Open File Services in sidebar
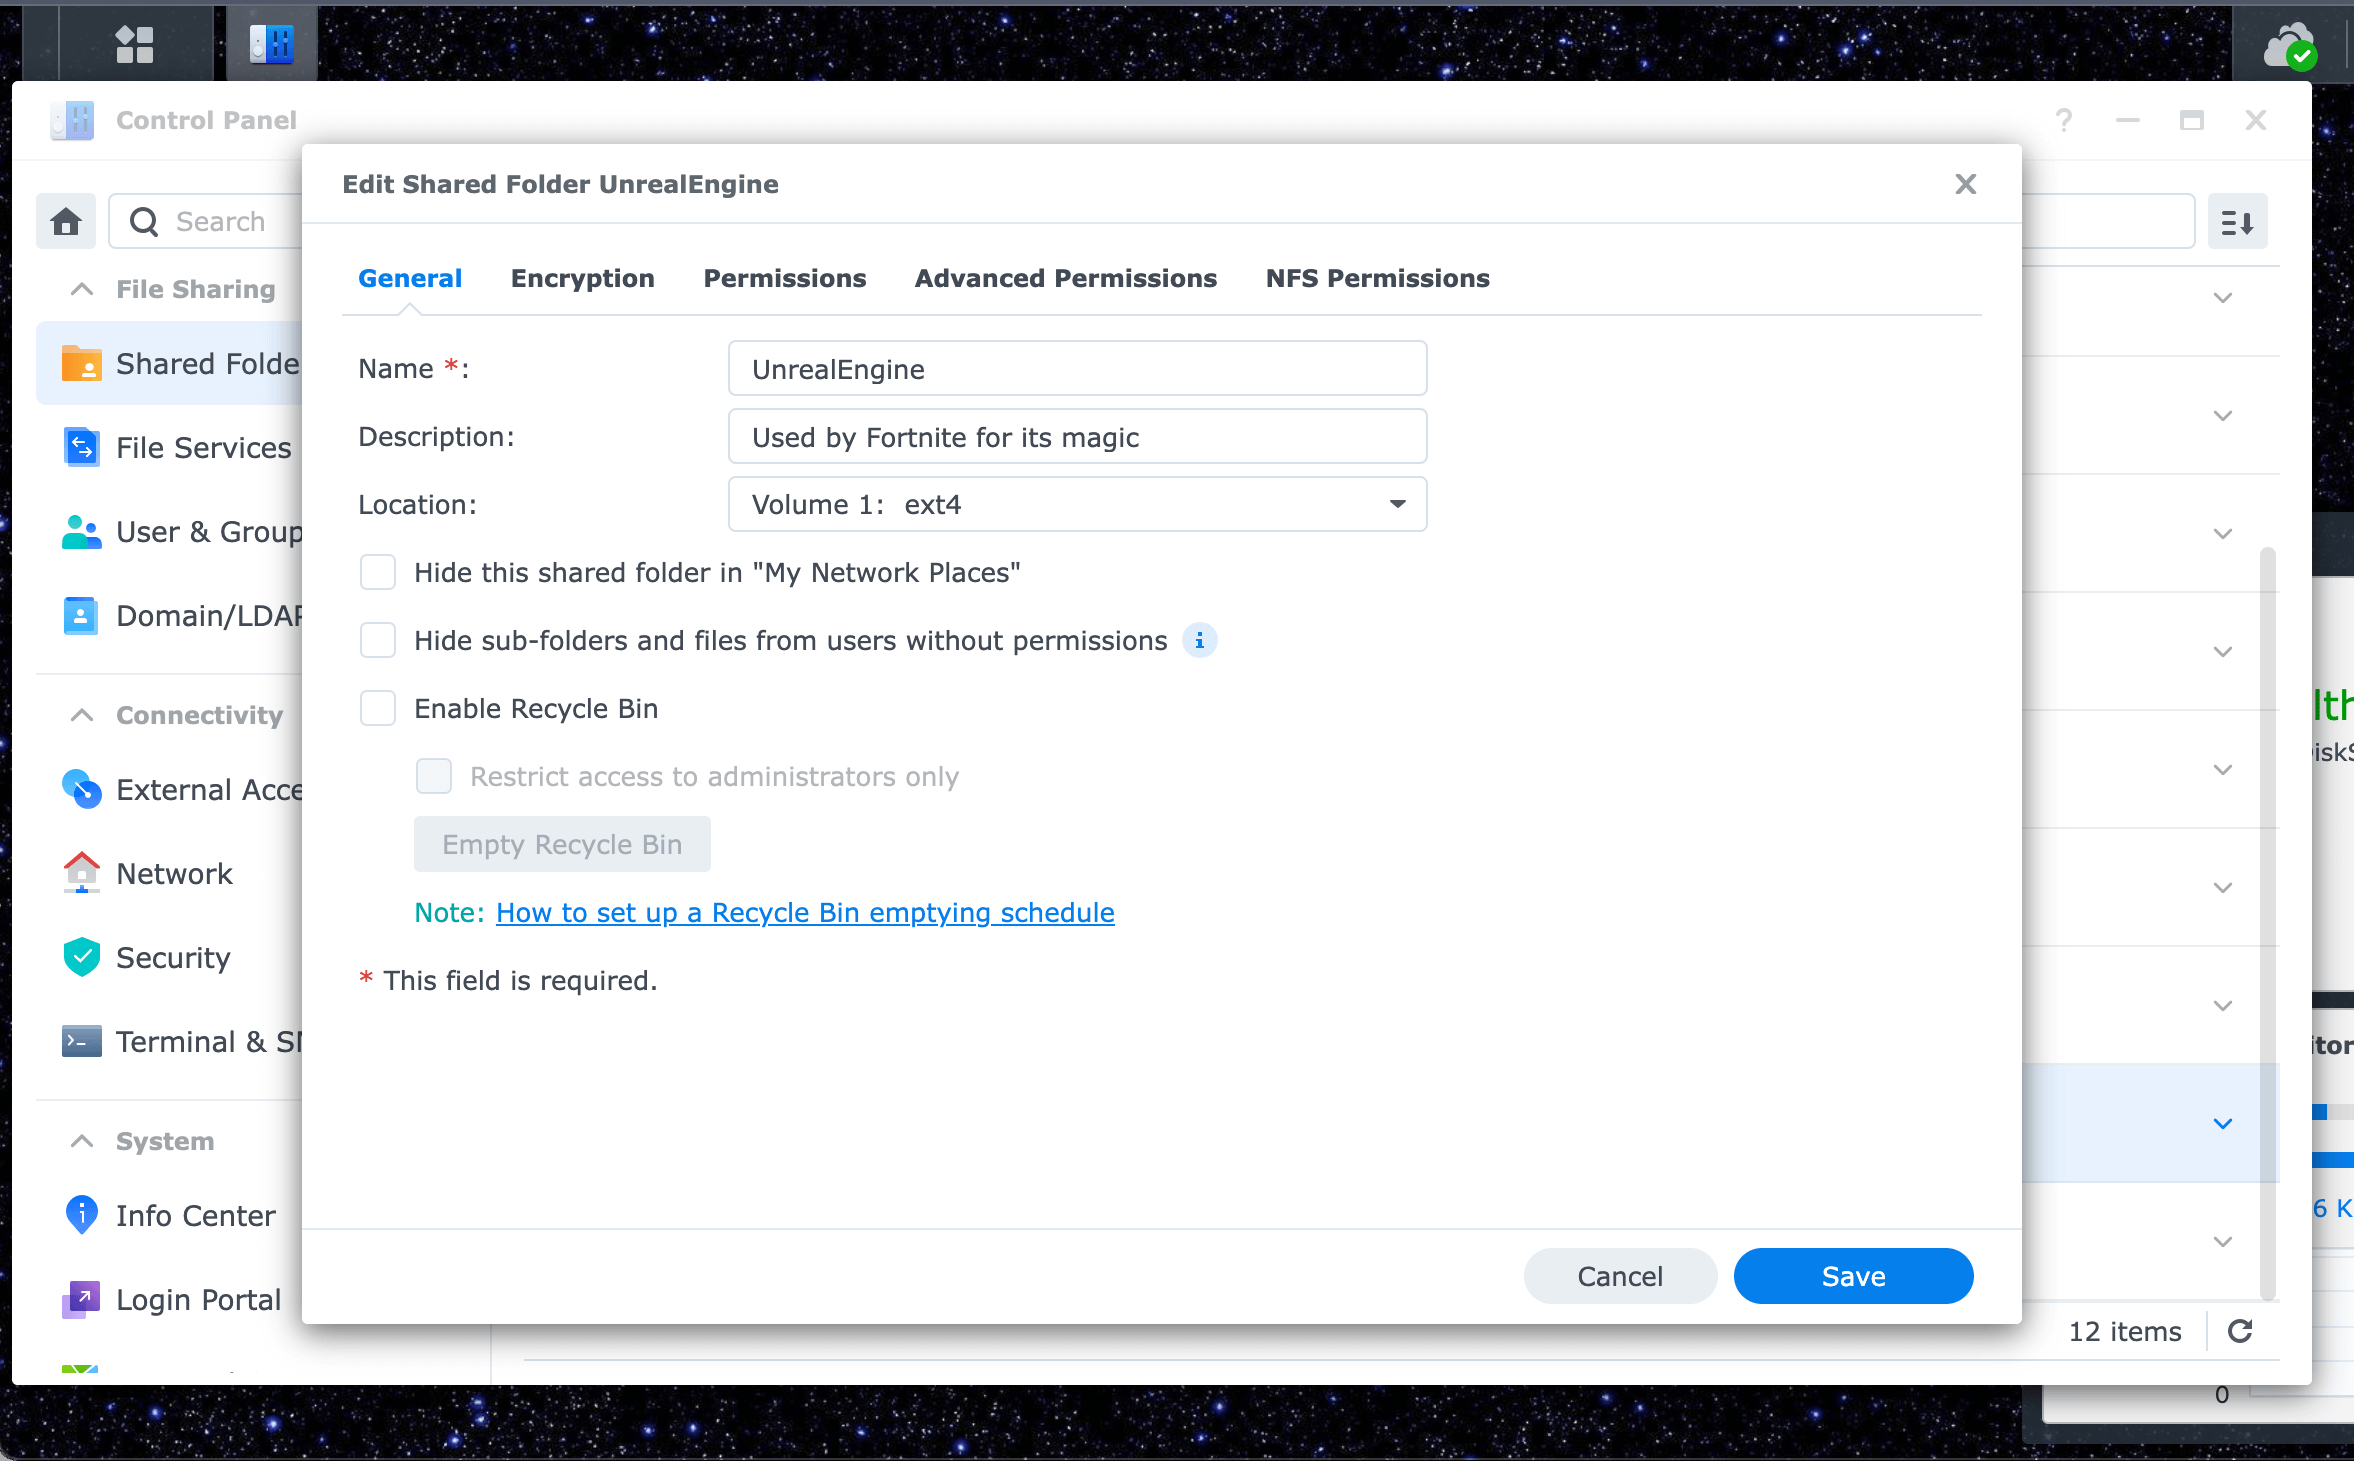 point(170,447)
